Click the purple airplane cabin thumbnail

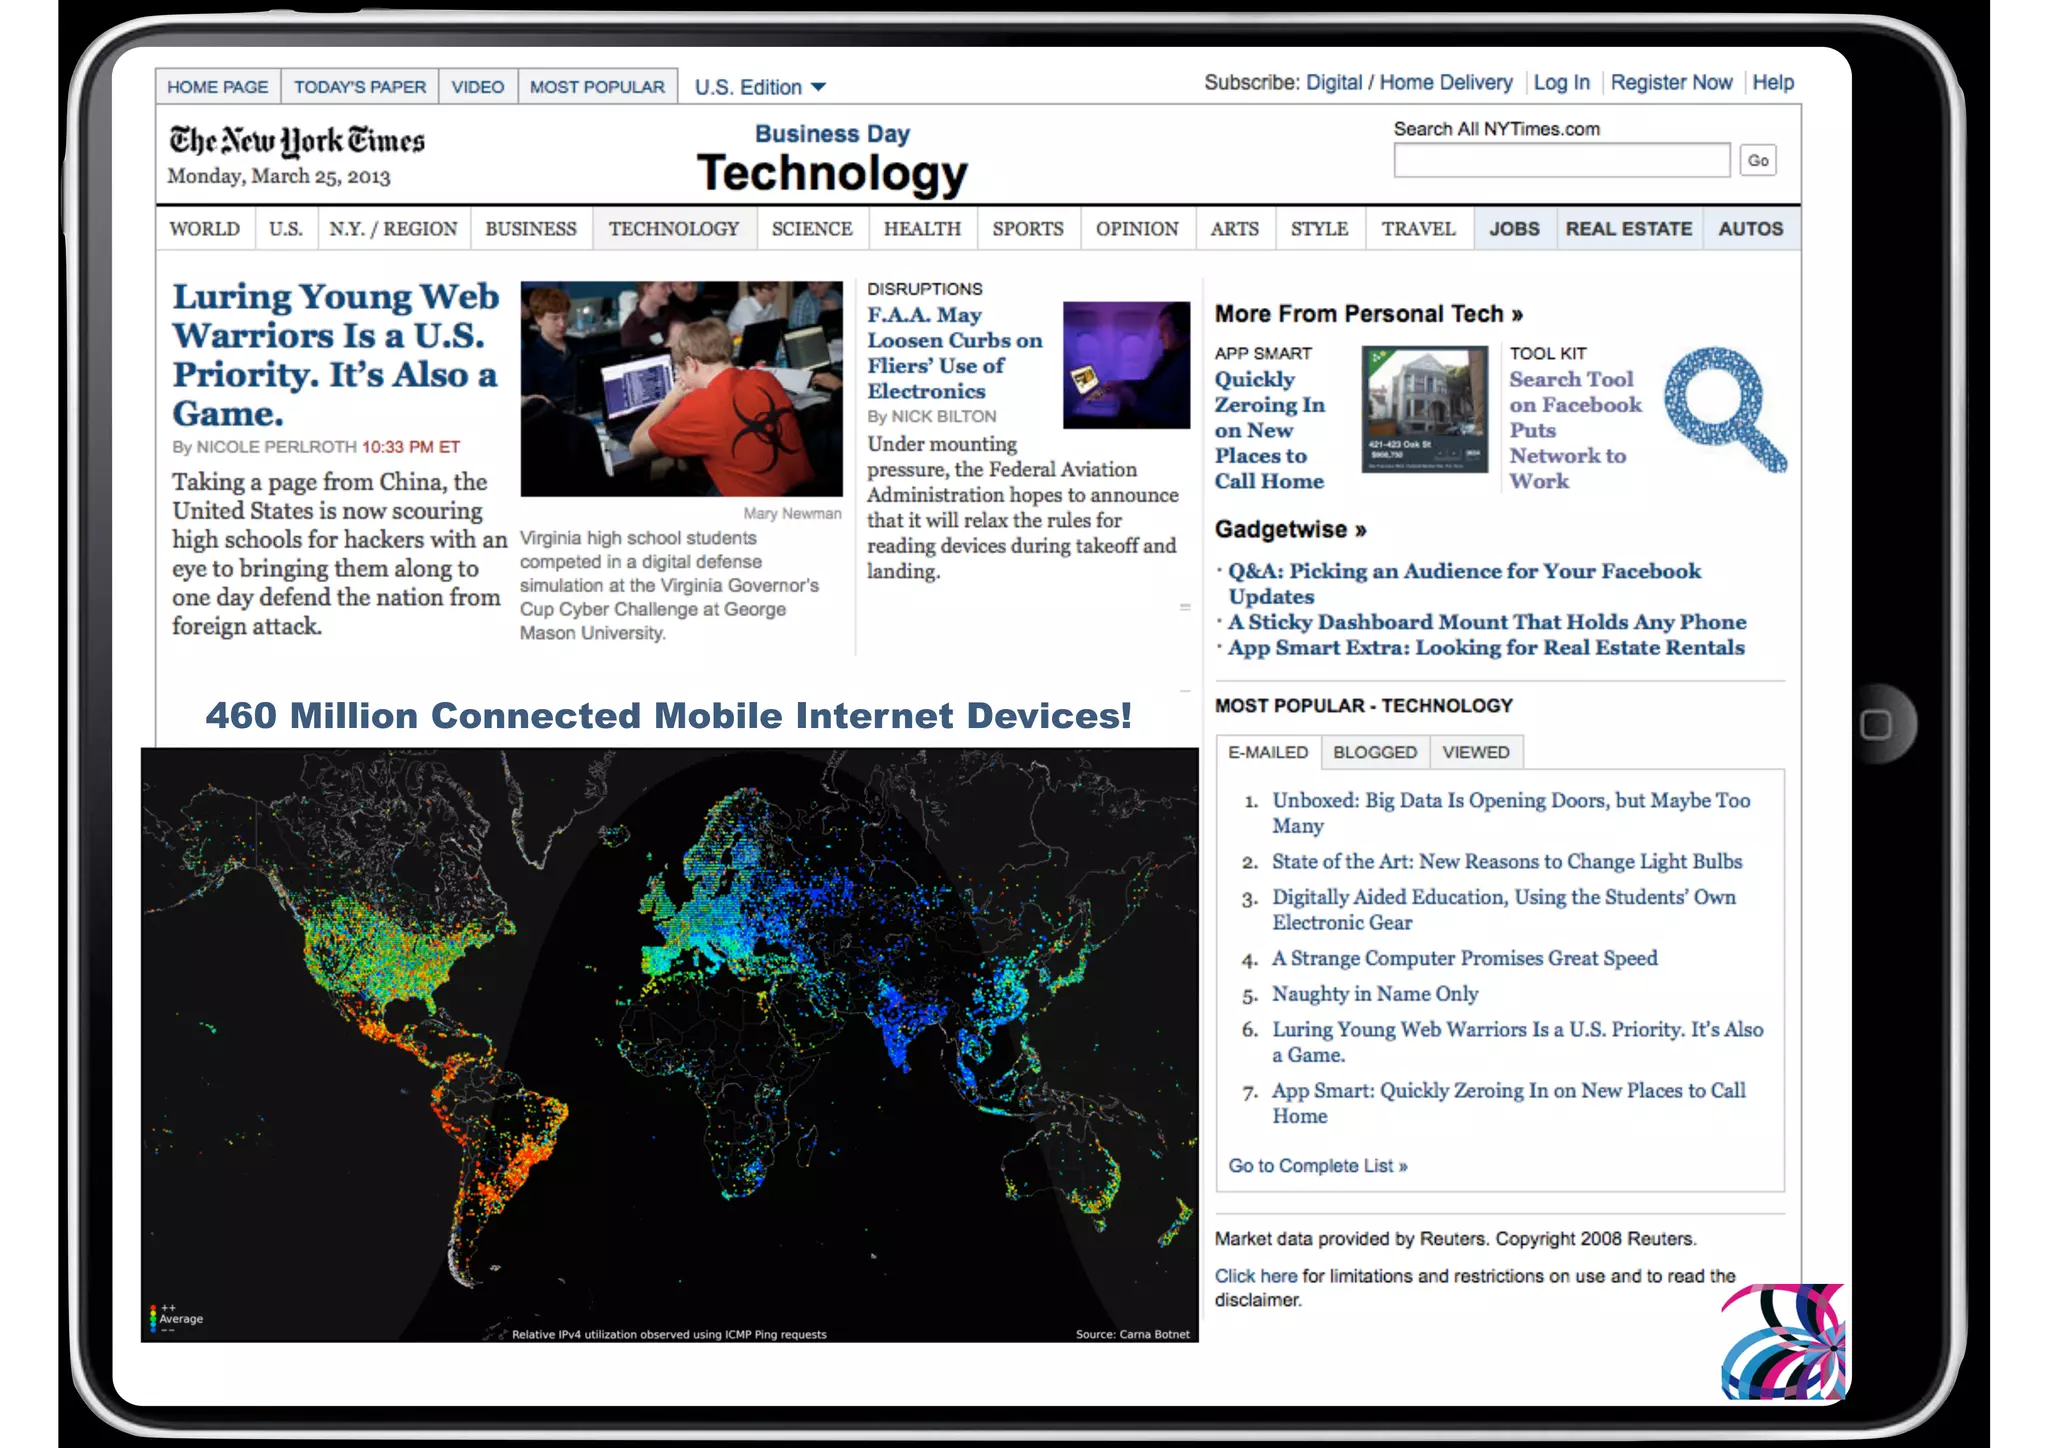coord(1126,365)
